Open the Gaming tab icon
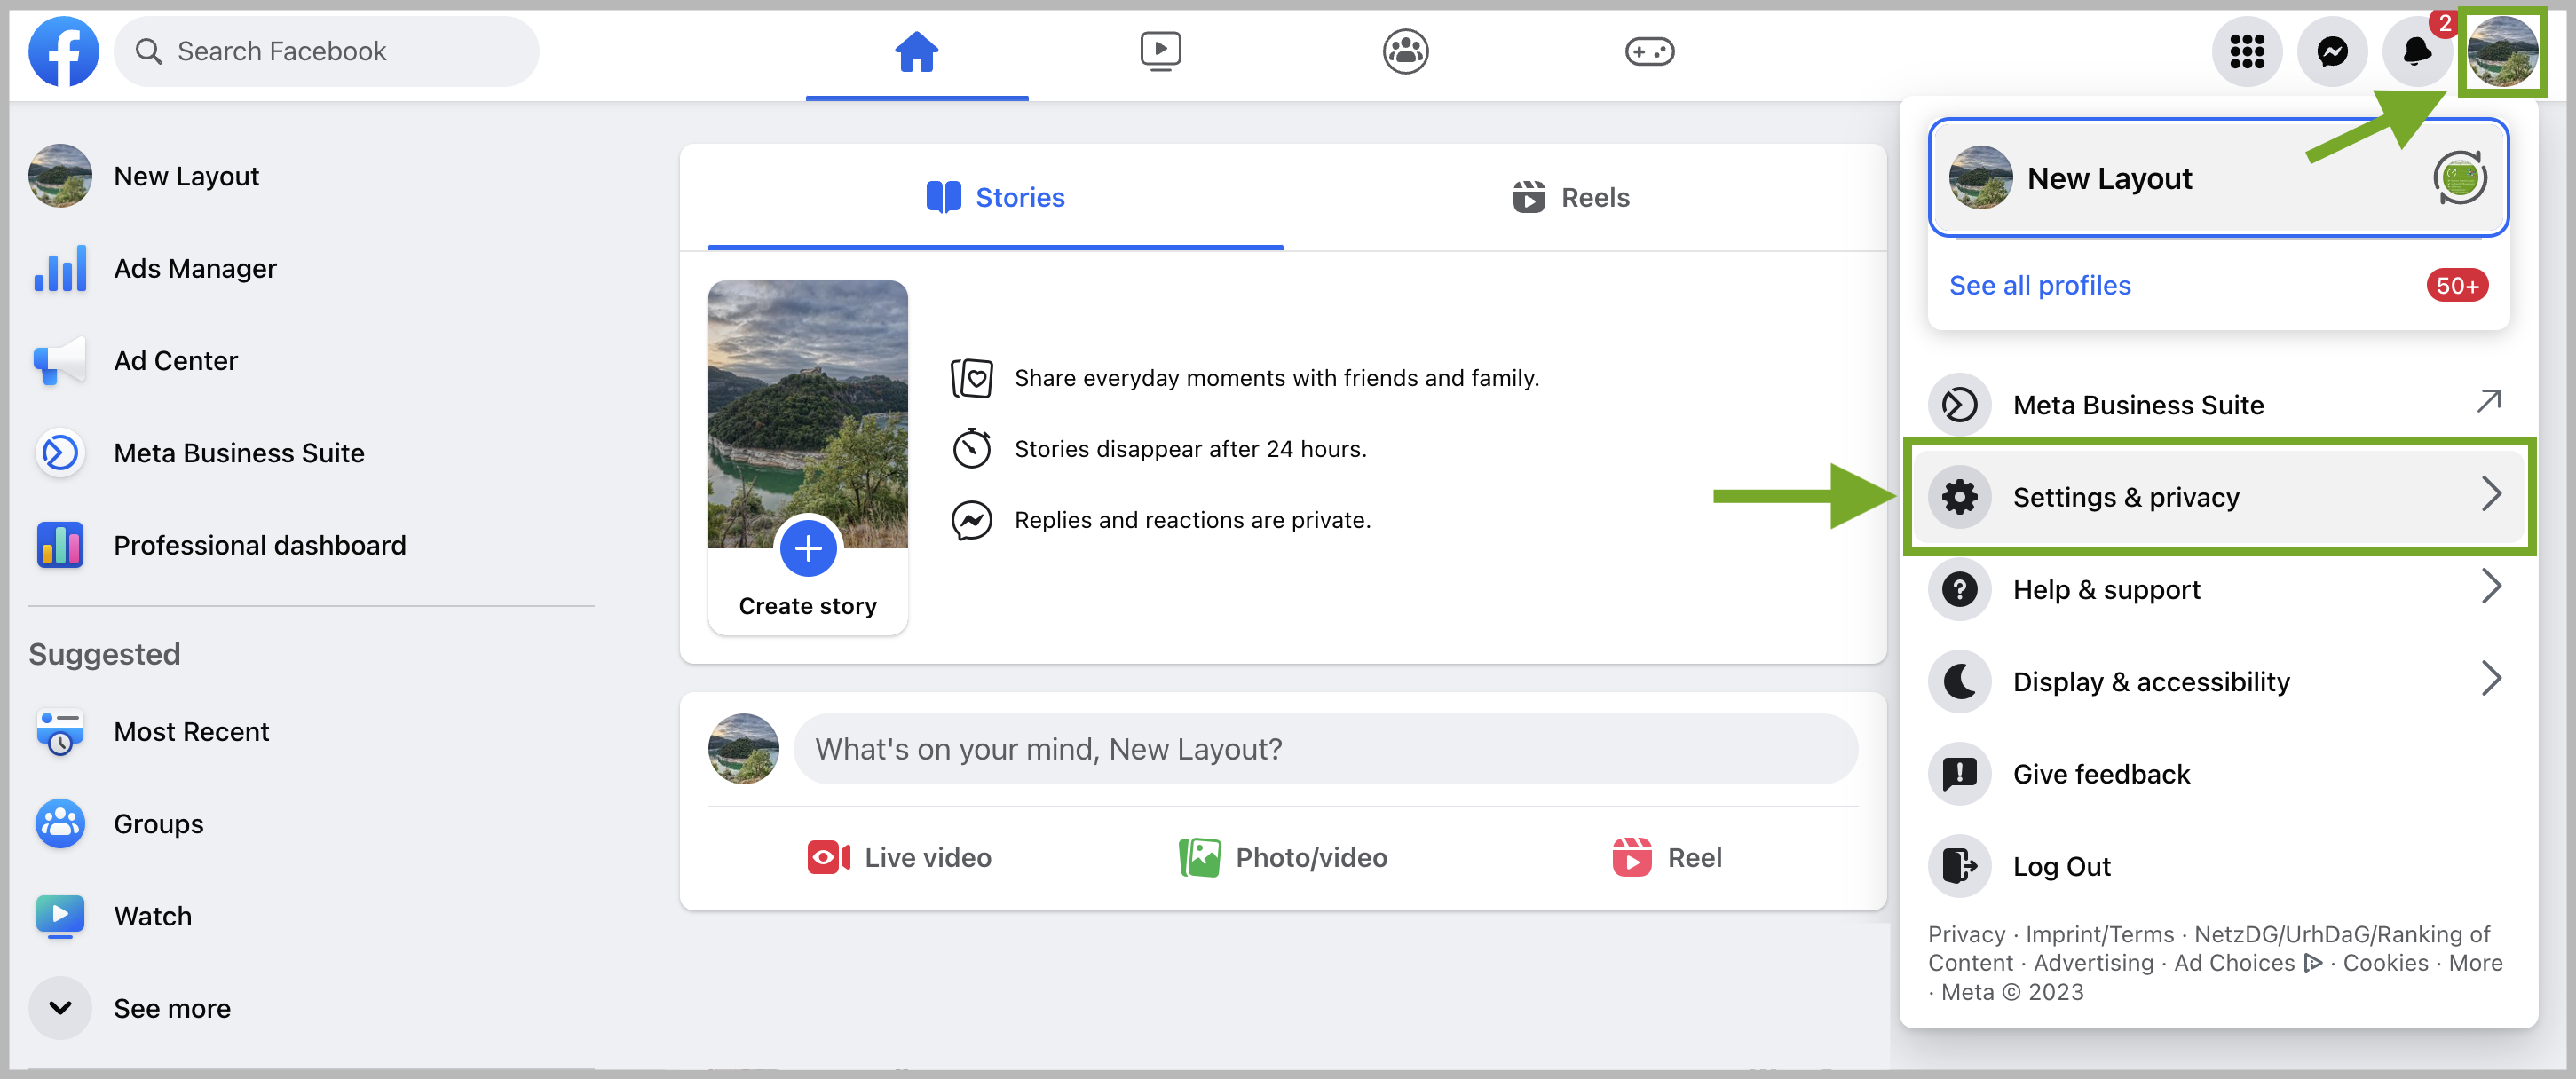The width and height of the screenshot is (2576, 1079). tap(1649, 51)
